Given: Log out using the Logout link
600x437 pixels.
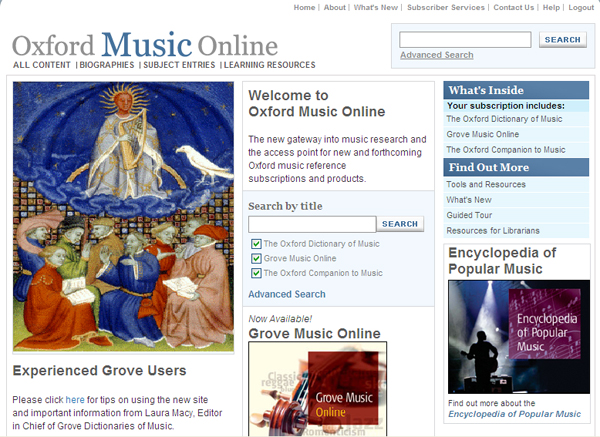Looking at the screenshot, I should tap(581, 7).
